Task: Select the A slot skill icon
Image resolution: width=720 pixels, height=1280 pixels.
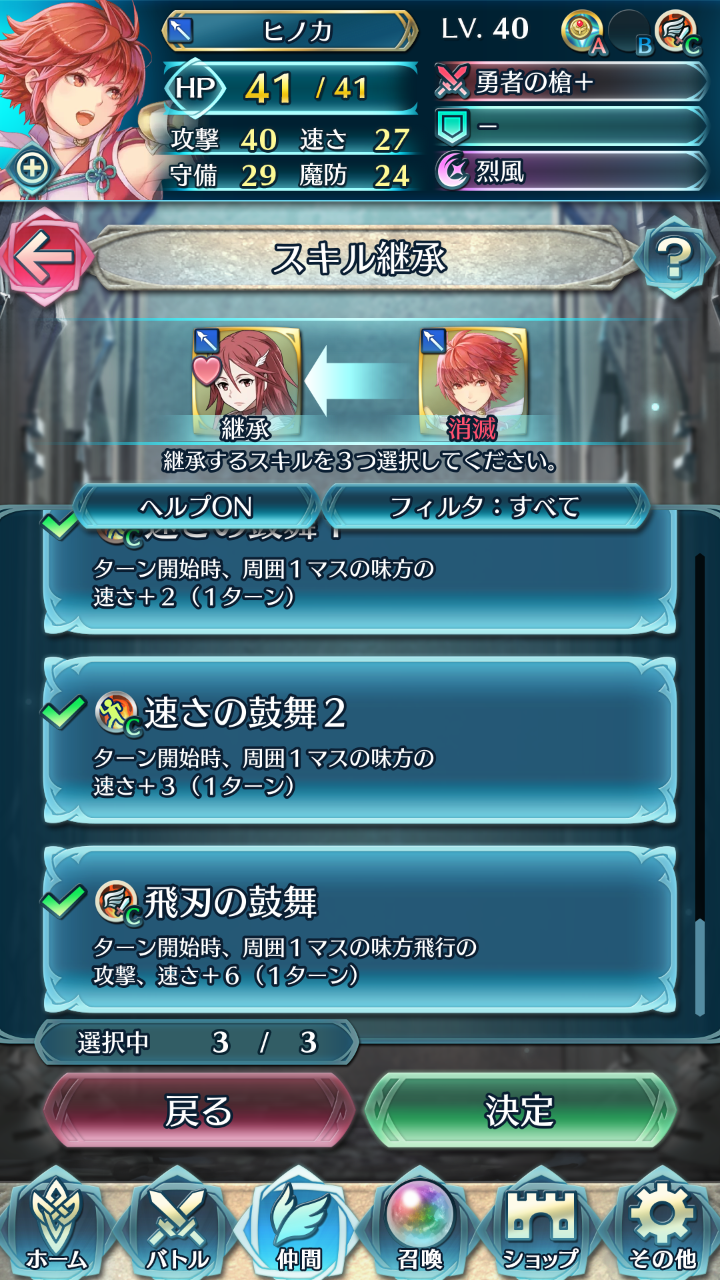Action: coord(582,30)
